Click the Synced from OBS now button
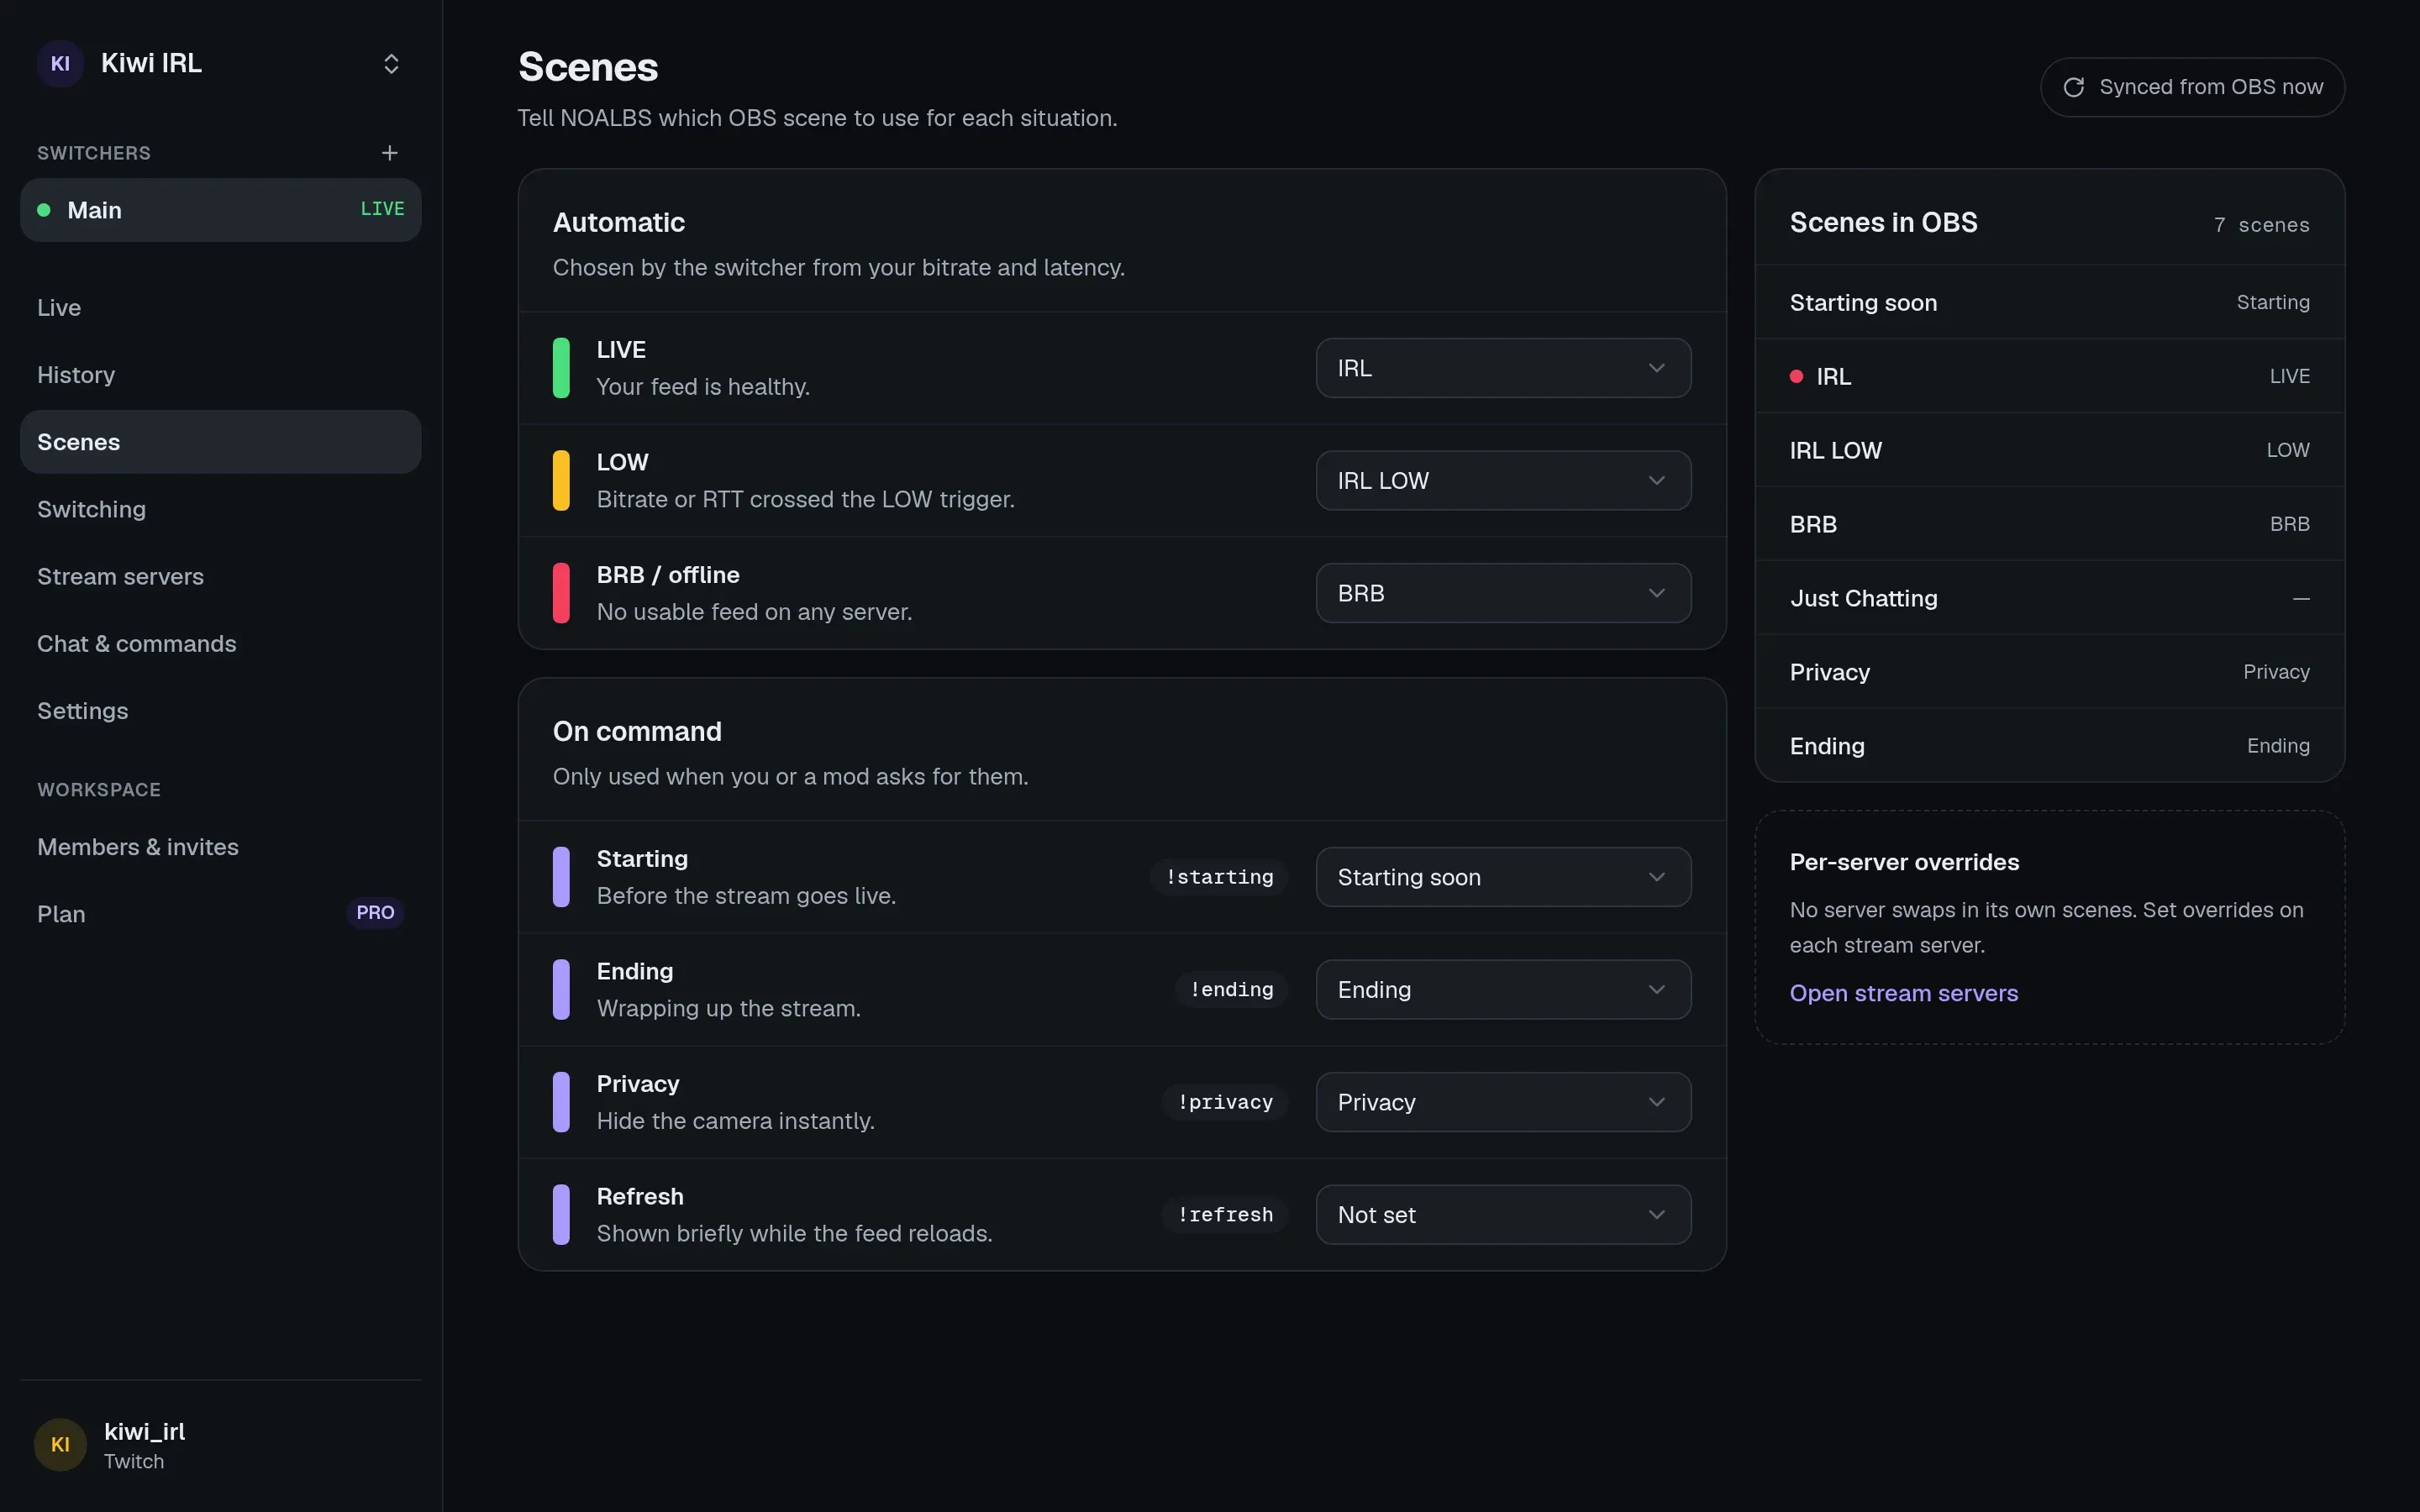Image resolution: width=2420 pixels, height=1512 pixels. 2192,87
